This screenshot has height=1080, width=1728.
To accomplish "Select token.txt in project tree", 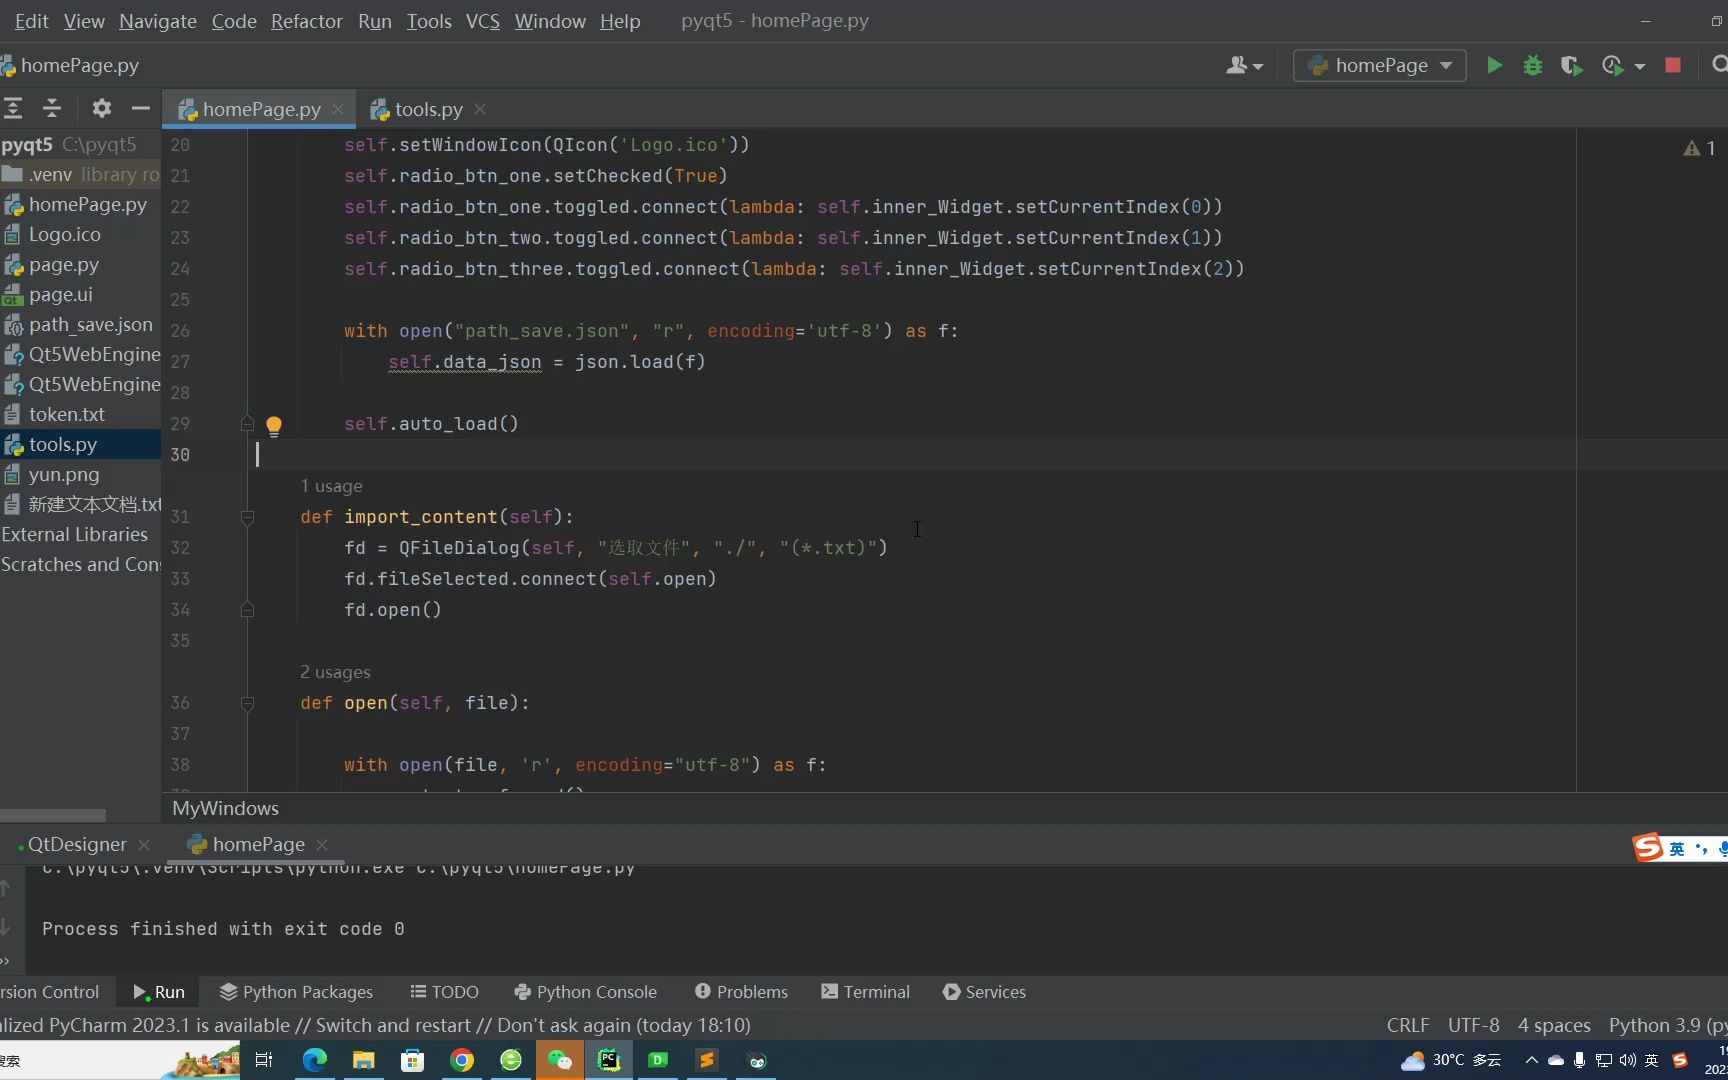I will pyautogui.click(x=80, y=414).
